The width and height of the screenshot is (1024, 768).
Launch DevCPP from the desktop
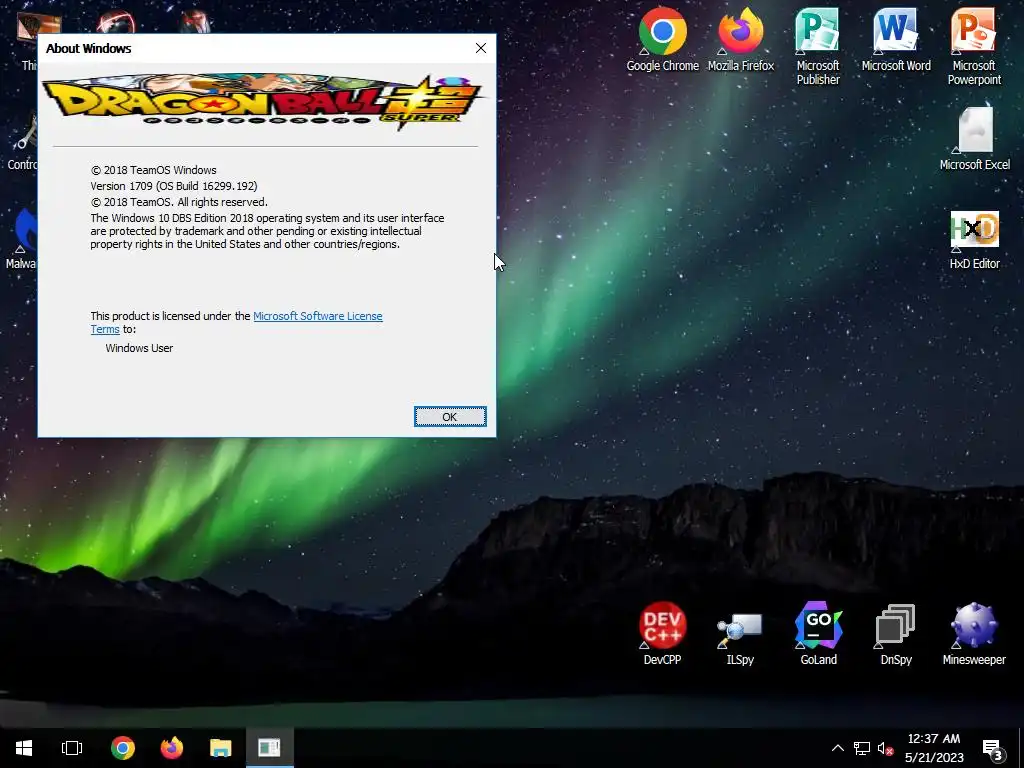pyautogui.click(x=662, y=633)
